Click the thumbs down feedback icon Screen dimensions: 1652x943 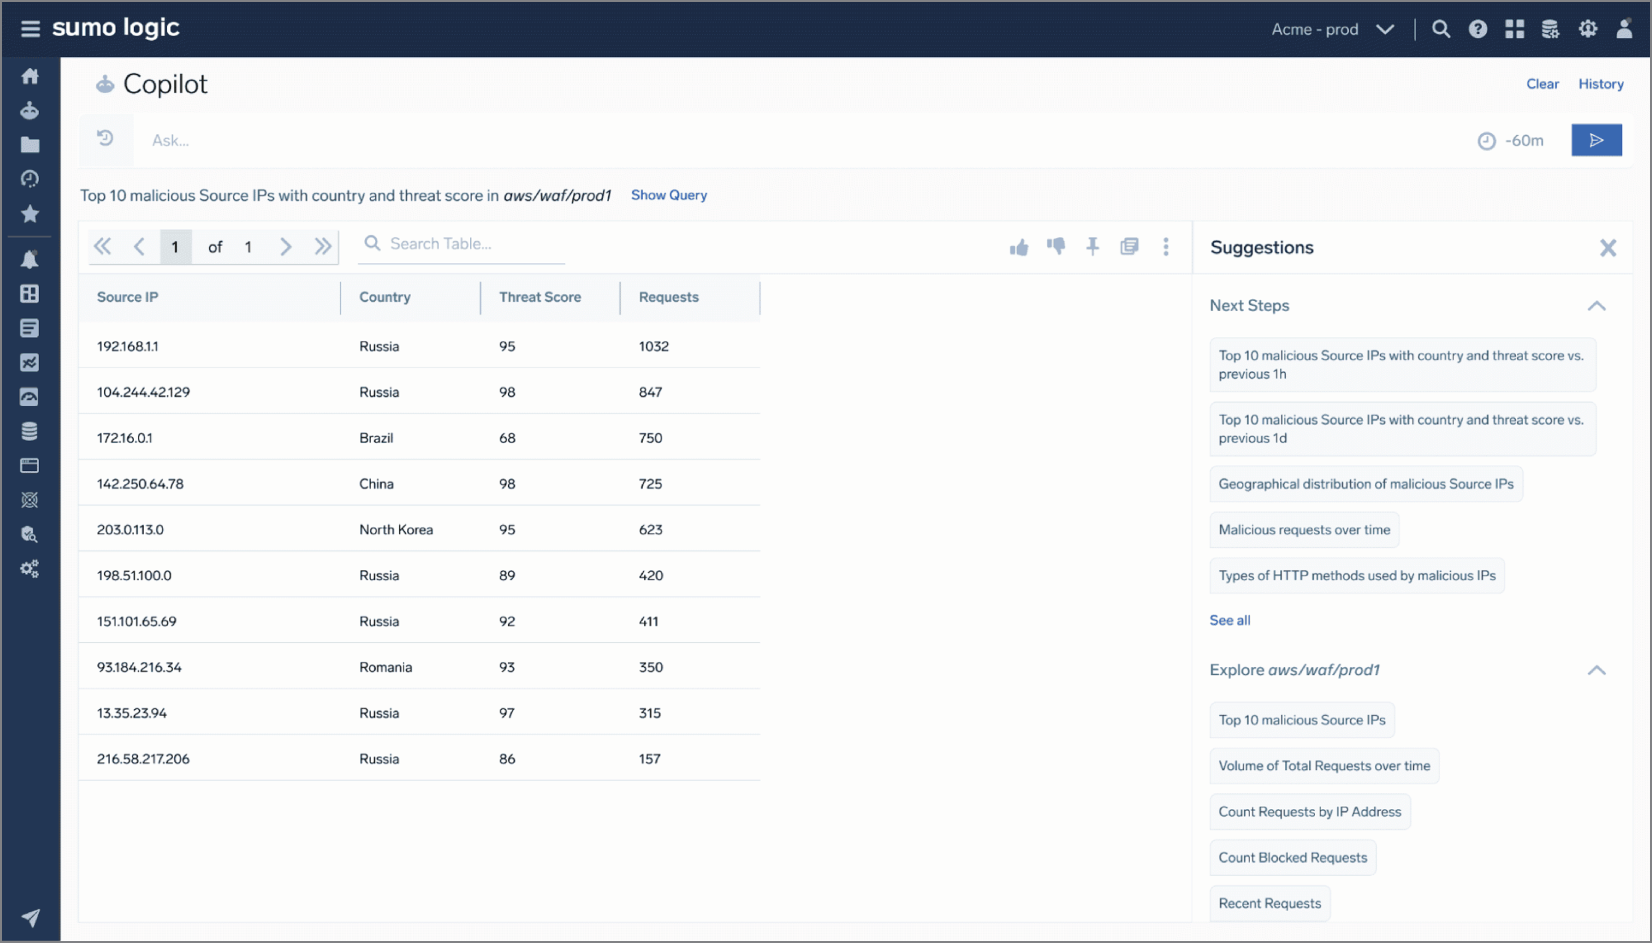[1056, 246]
